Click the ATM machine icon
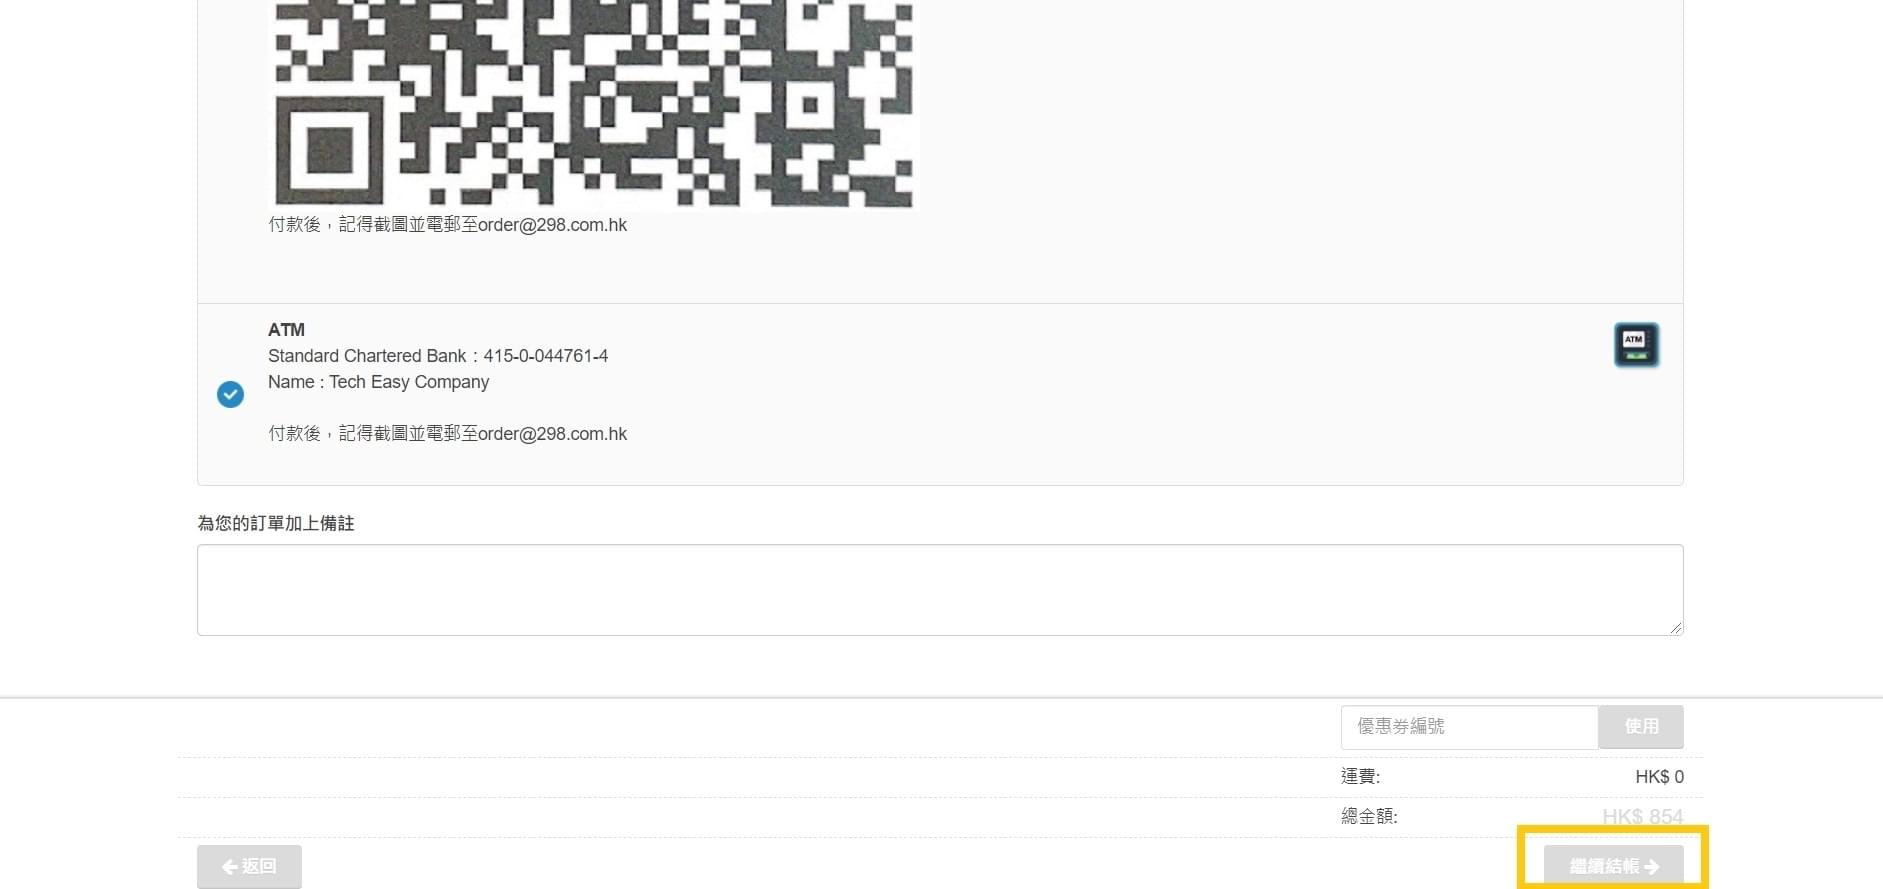The width and height of the screenshot is (1883, 889). pyautogui.click(x=1636, y=345)
